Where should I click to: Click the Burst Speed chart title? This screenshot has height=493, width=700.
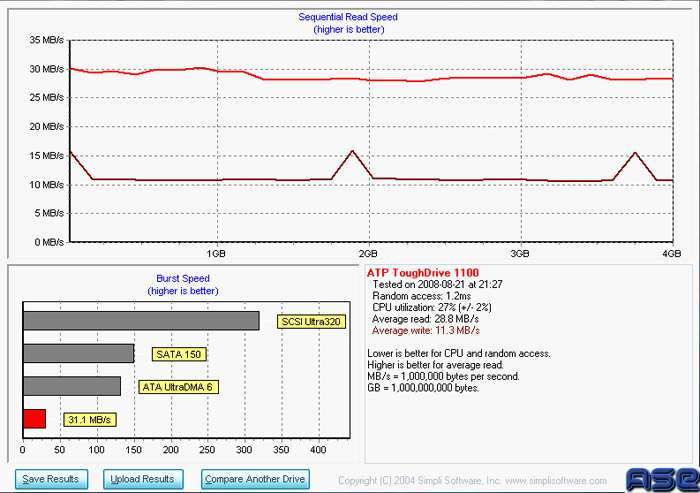point(183,278)
